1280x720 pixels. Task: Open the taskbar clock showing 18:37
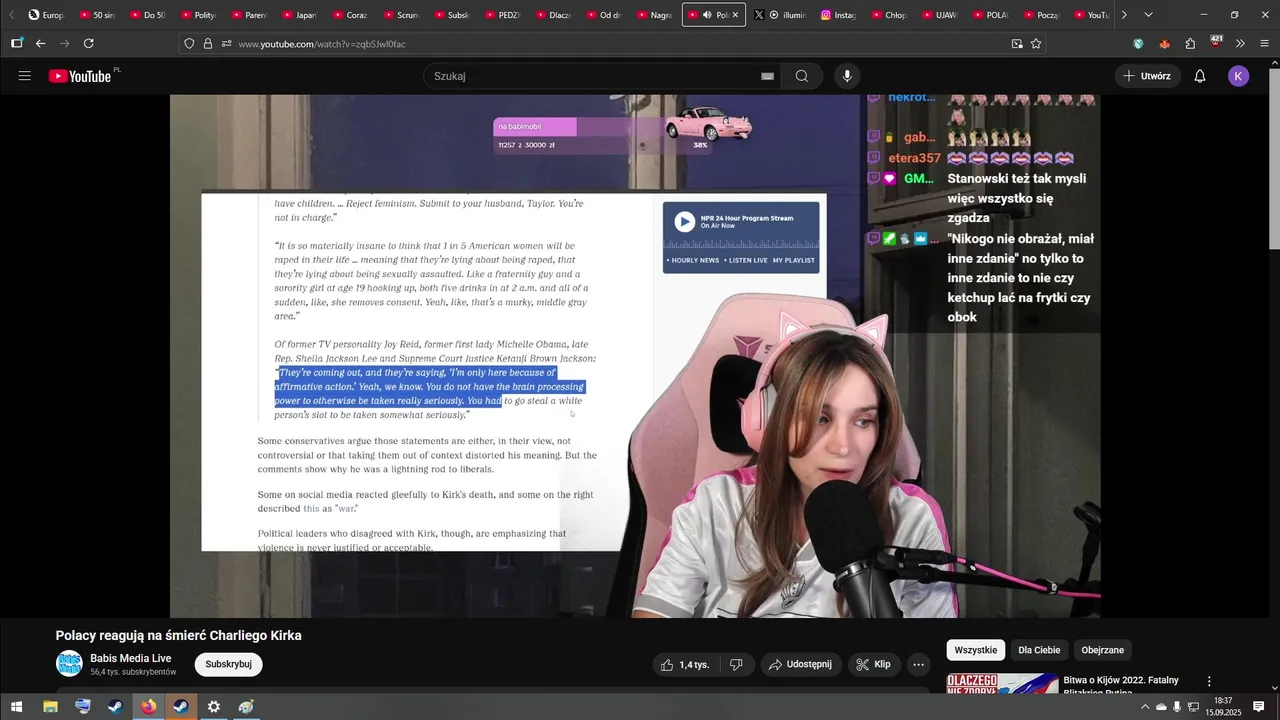(1222, 706)
